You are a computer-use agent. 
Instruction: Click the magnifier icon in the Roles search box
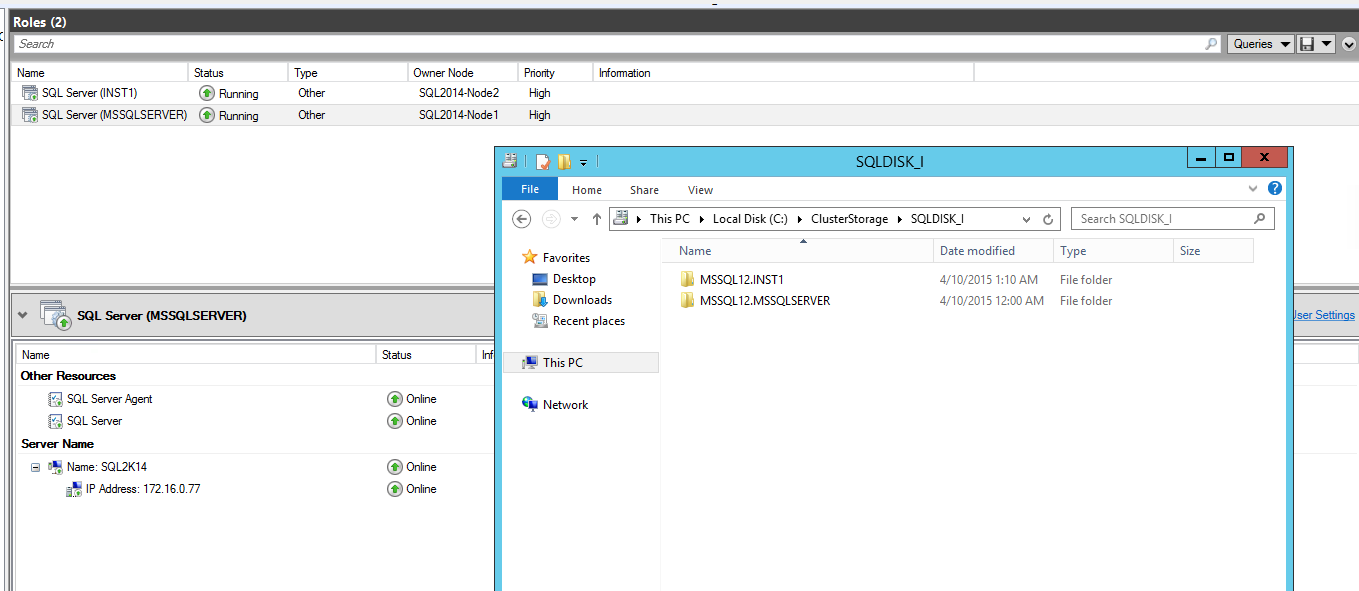[x=1212, y=44]
